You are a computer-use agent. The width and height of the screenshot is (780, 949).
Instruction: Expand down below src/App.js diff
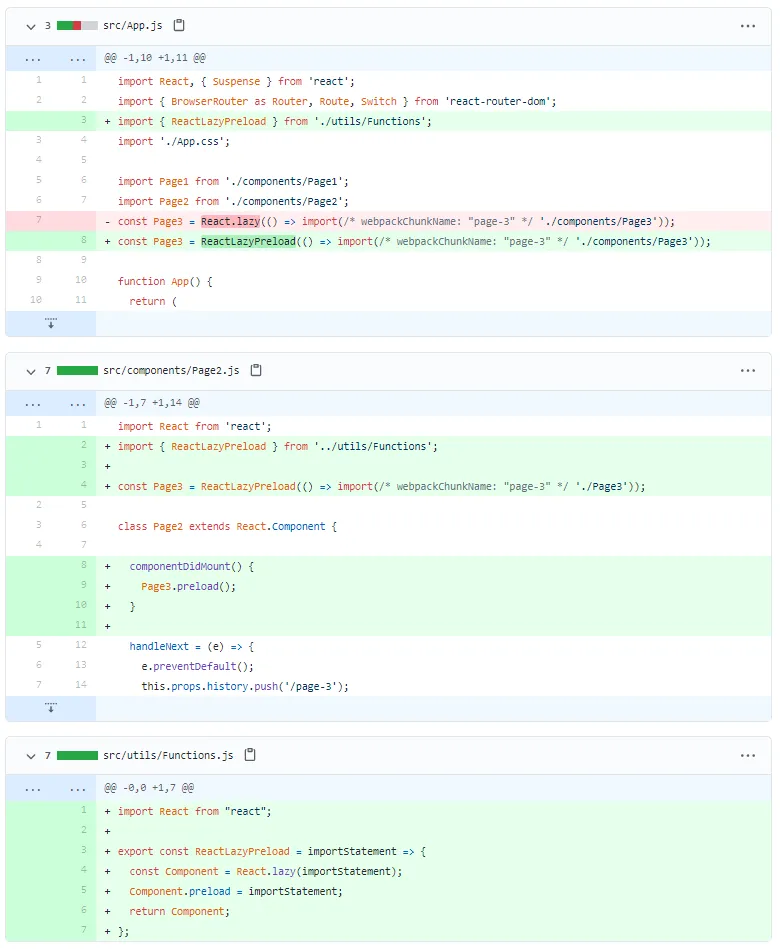click(x=51, y=323)
